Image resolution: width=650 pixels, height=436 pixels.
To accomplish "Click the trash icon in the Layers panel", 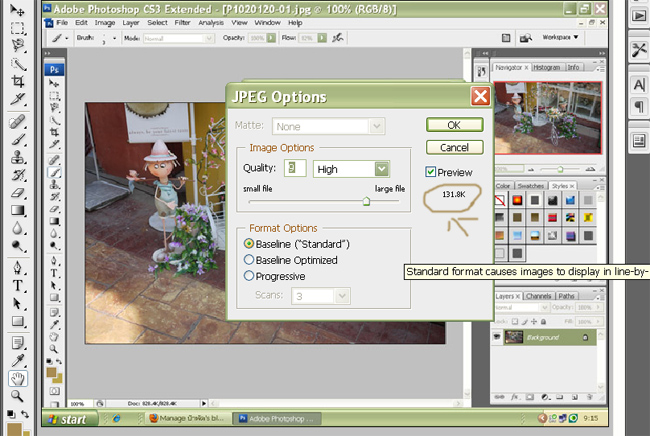I will coord(589,397).
